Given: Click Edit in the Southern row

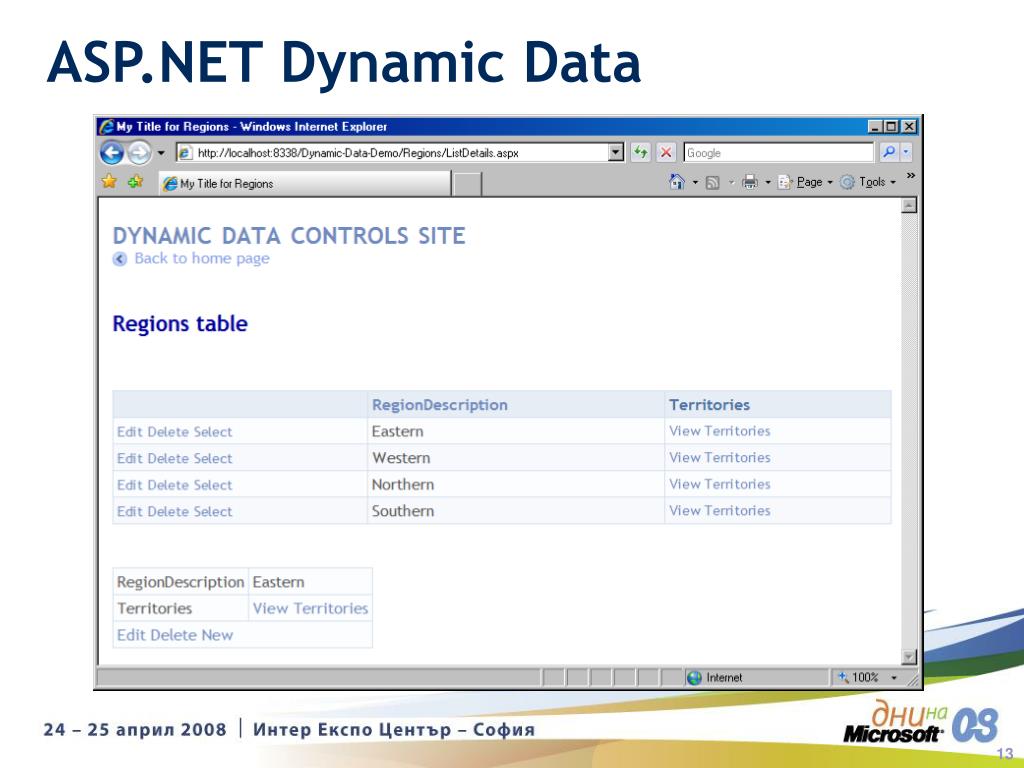Looking at the screenshot, I should pos(129,511).
